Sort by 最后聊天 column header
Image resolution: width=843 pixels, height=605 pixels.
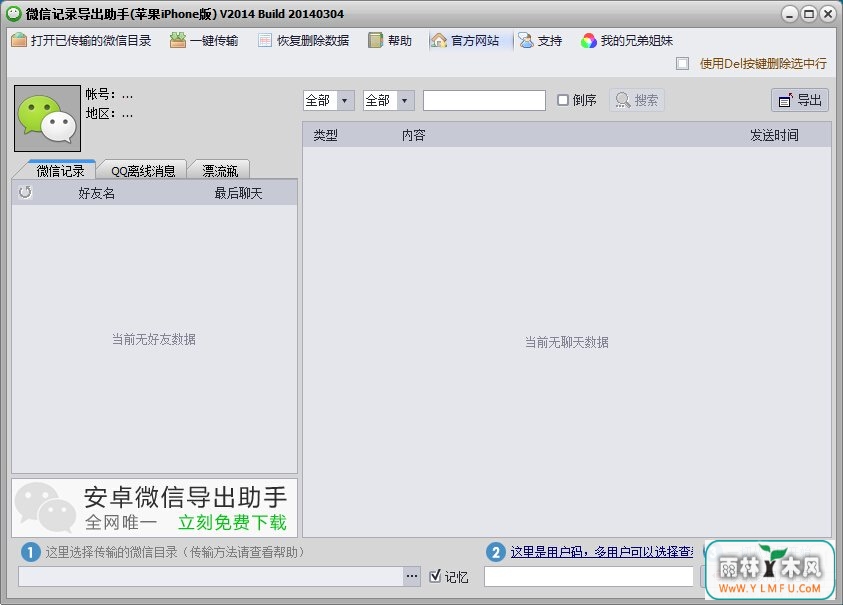pyautogui.click(x=238, y=193)
